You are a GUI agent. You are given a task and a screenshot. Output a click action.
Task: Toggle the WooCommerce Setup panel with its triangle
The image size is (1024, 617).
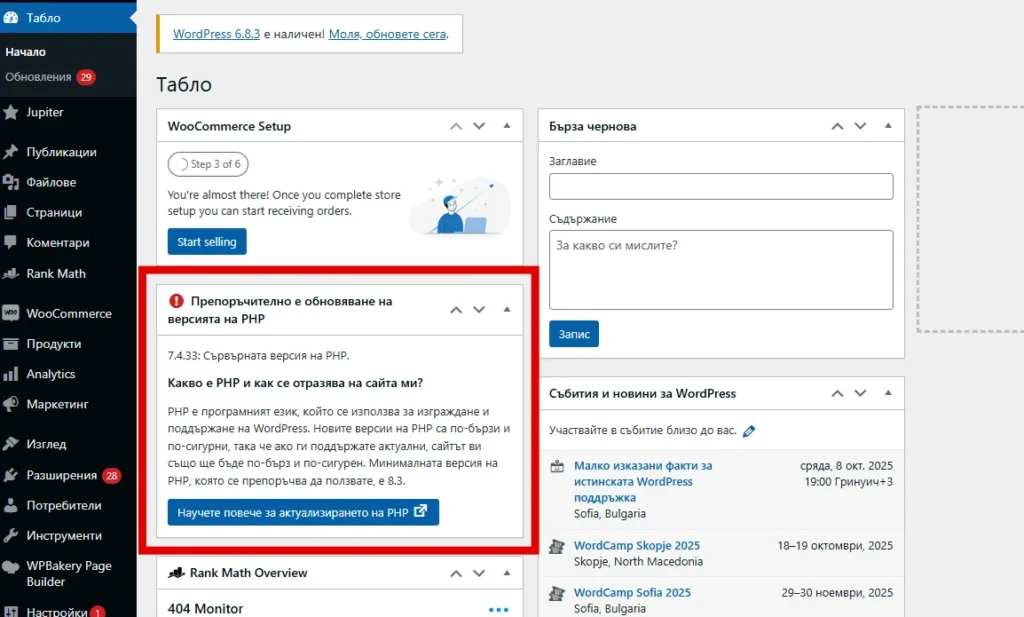(507, 126)
